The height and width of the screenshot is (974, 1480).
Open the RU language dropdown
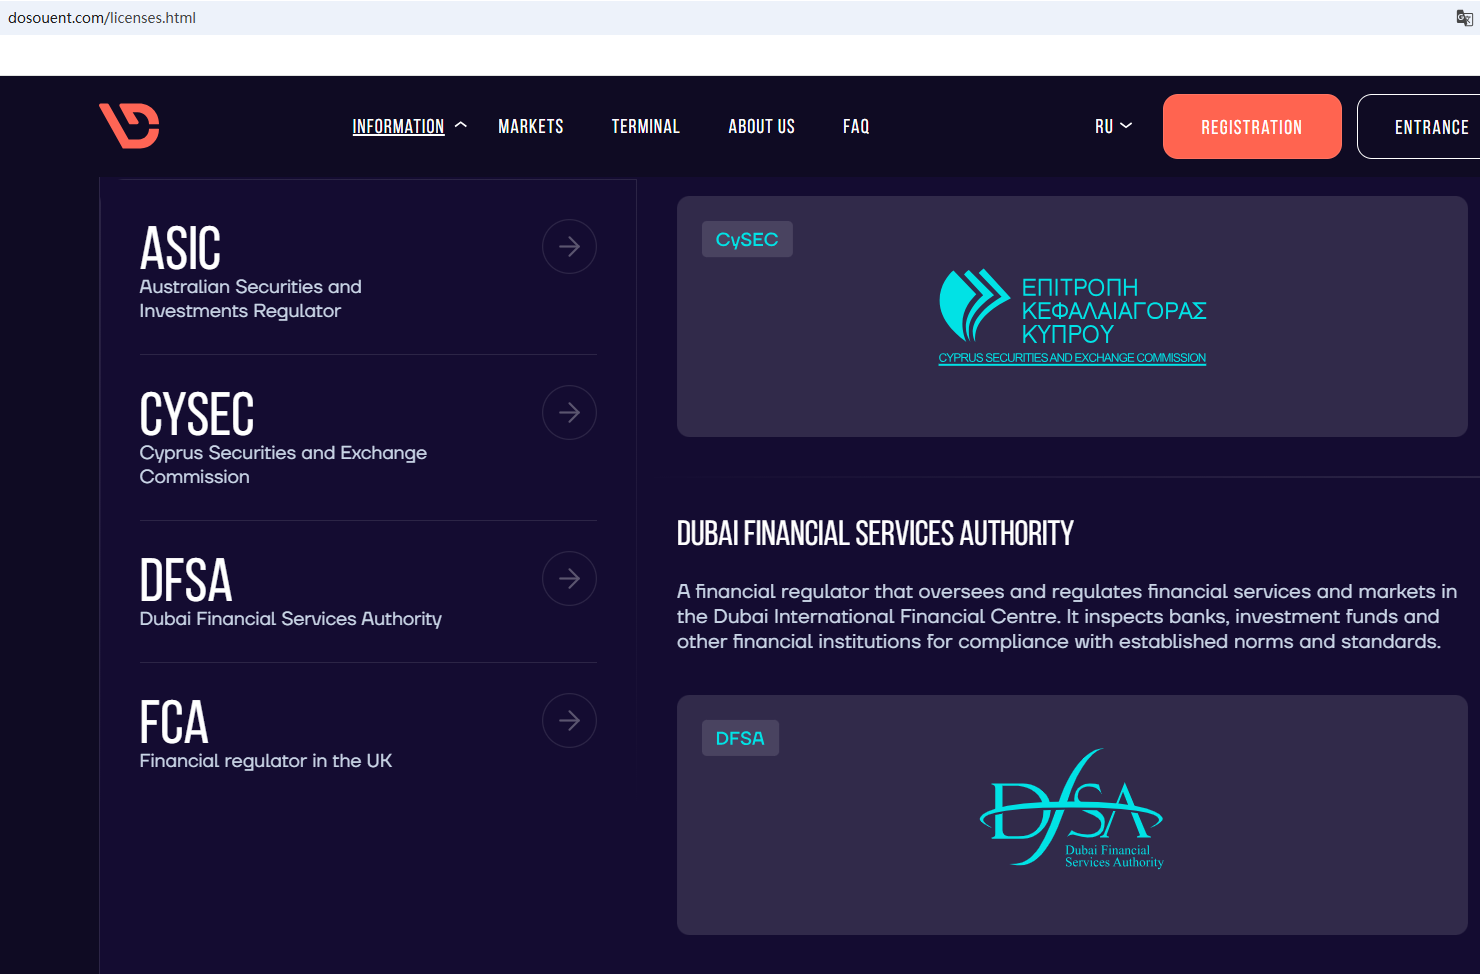[1113, 127]
